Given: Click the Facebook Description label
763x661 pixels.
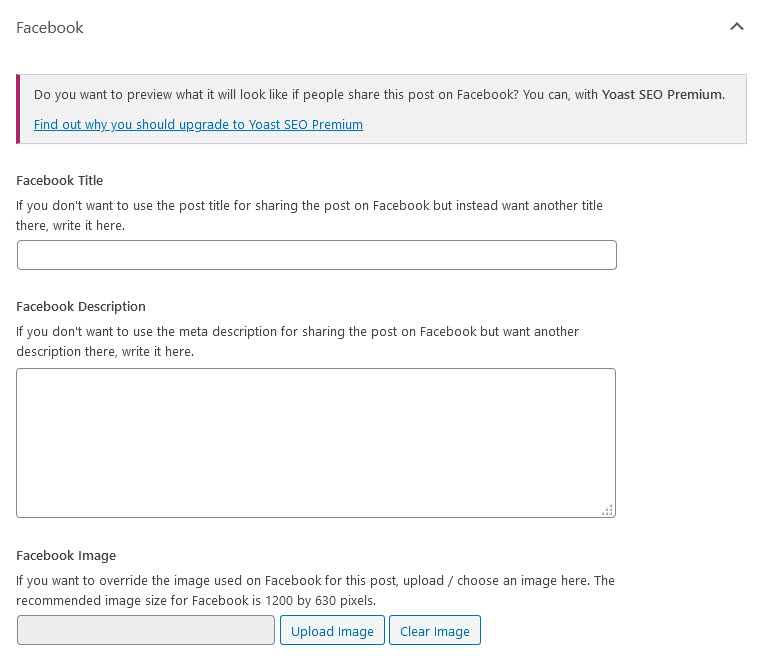Looking at the screenshot, I should coord(81,307).
